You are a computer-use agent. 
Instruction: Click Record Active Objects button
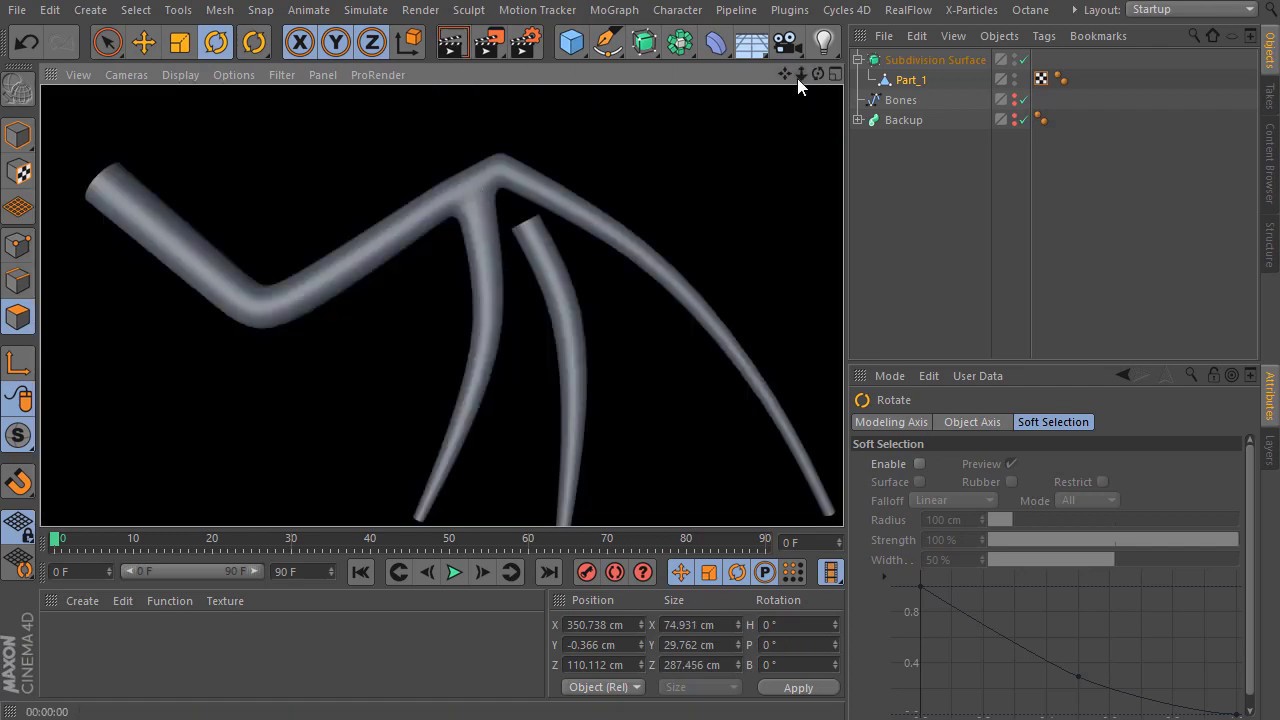click(x=587, y=572)
